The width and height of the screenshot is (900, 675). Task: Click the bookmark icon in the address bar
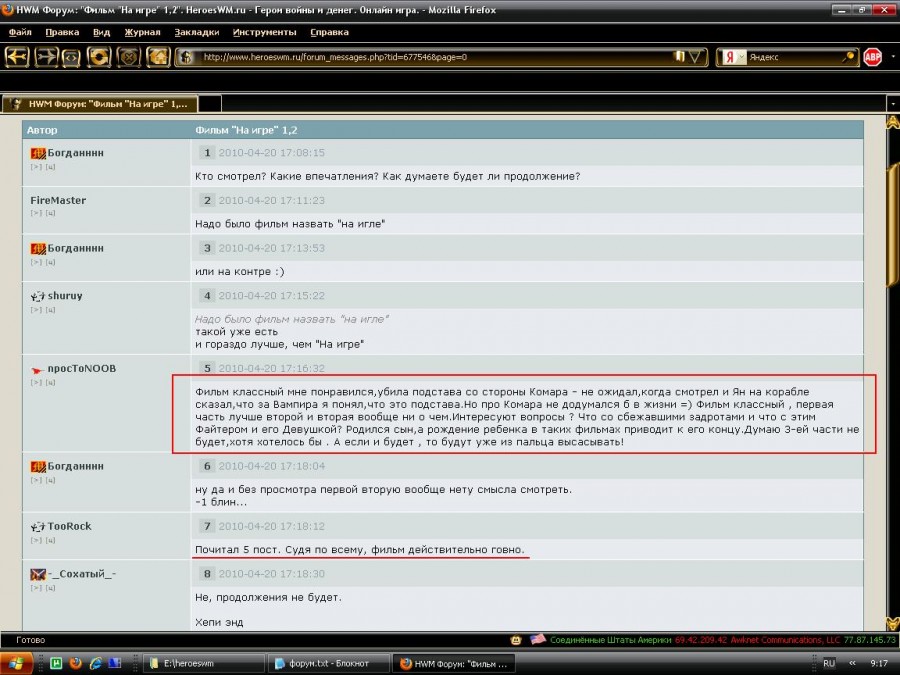point(680,56)
